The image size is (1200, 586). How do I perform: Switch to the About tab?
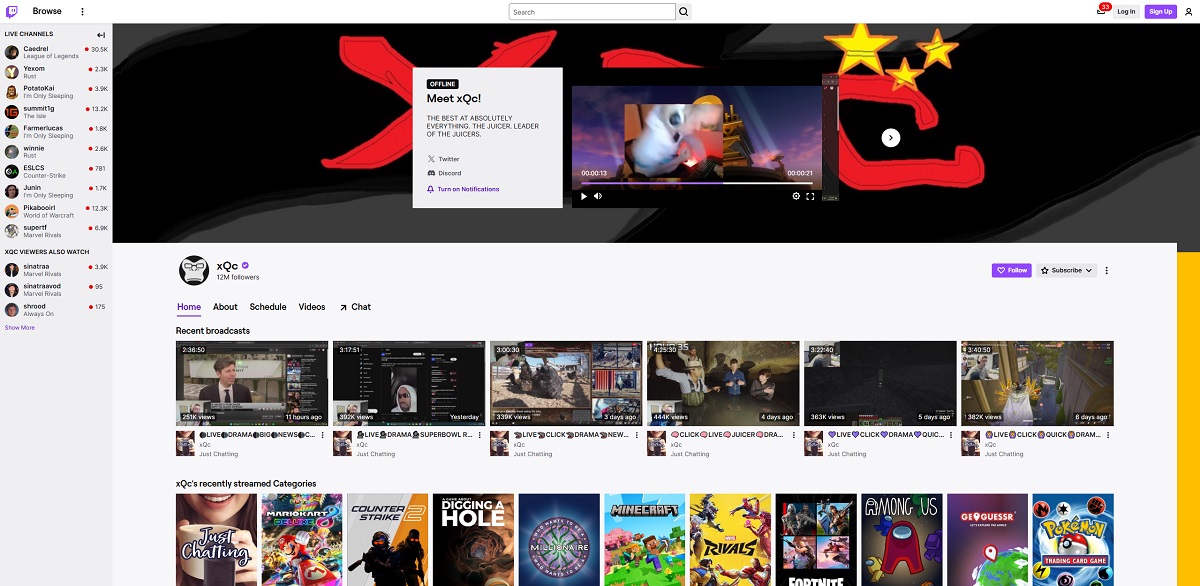tap(225, 307)
